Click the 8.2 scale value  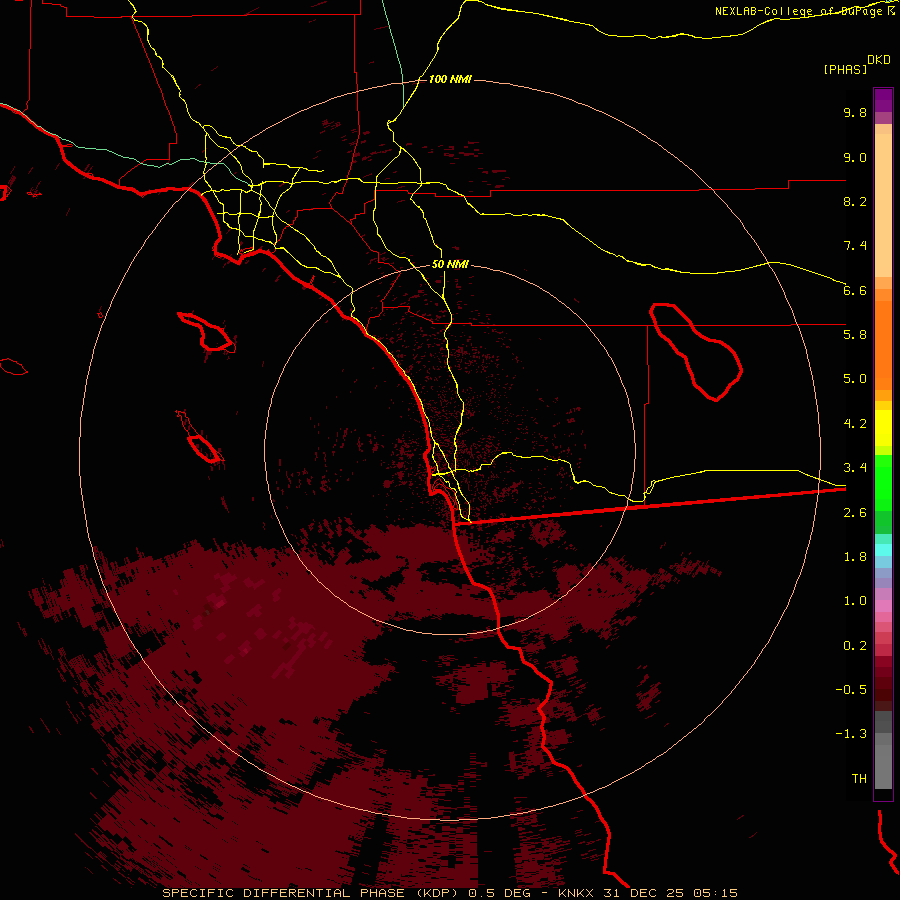click(855, 201)
